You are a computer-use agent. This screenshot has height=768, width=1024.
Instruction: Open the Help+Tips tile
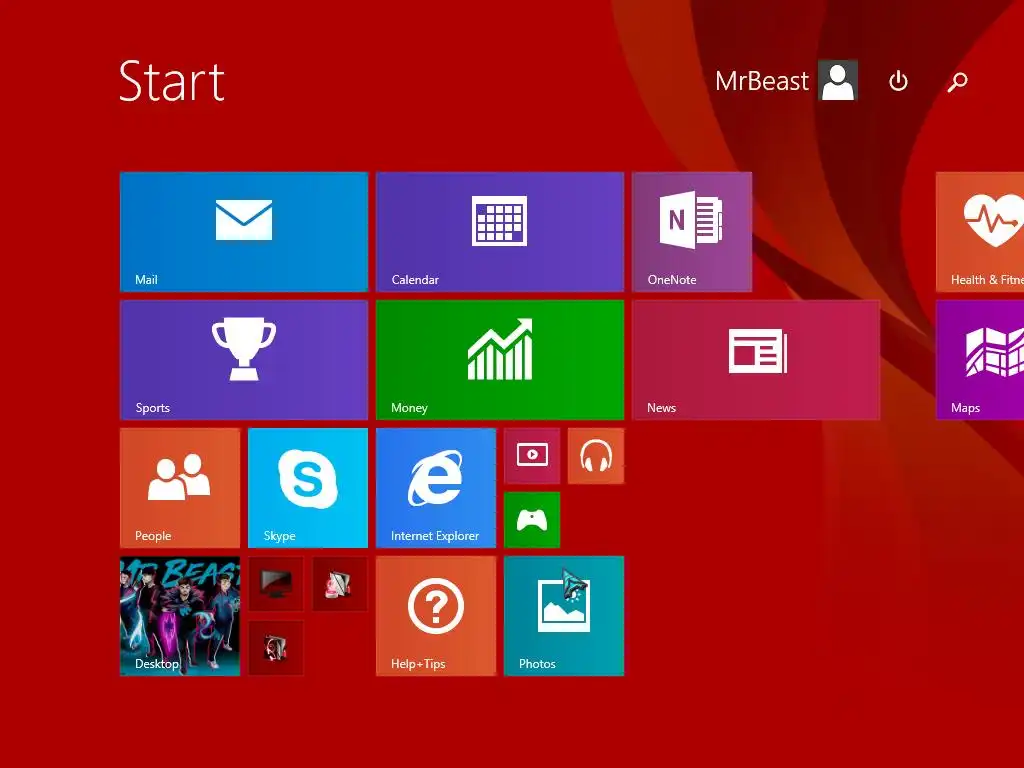pyautogui.click(x=436, y=616)
